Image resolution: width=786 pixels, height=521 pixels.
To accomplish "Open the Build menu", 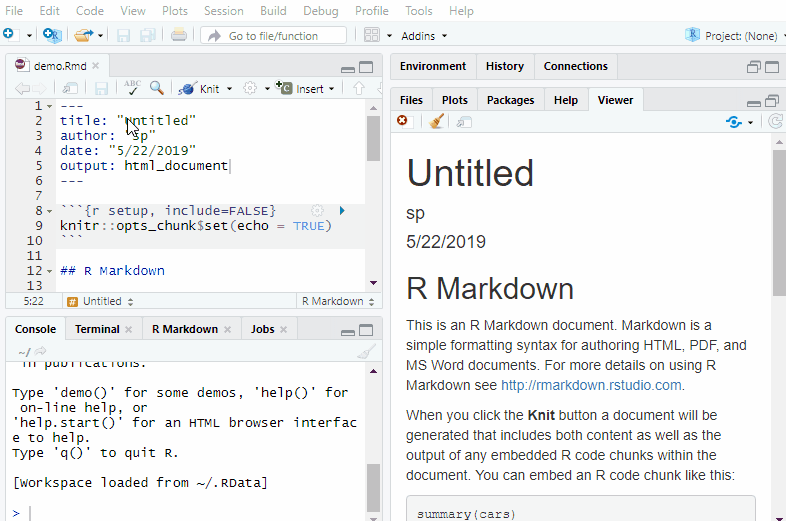I will click(x=273, y=11).
